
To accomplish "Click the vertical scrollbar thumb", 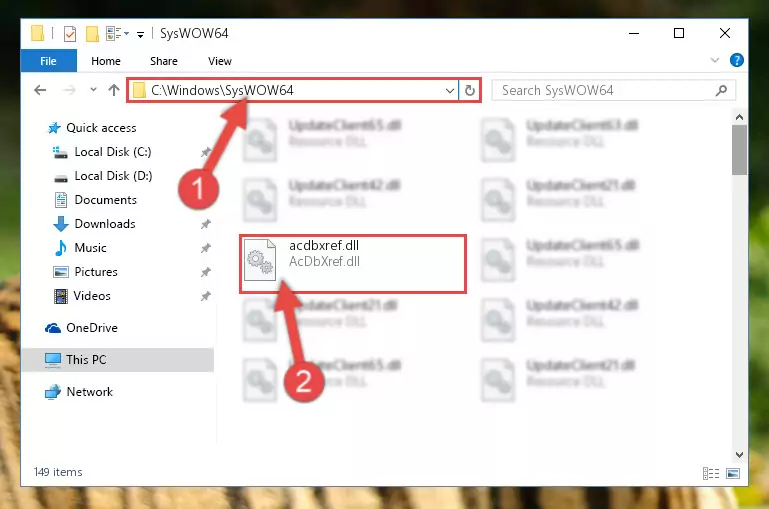I will (739, 150).
